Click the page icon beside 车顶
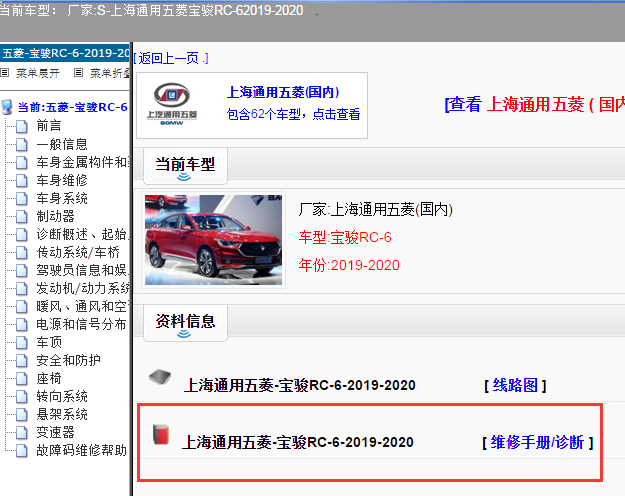The image size is (625, 496). pyautogui.click(x=22, y=342)
